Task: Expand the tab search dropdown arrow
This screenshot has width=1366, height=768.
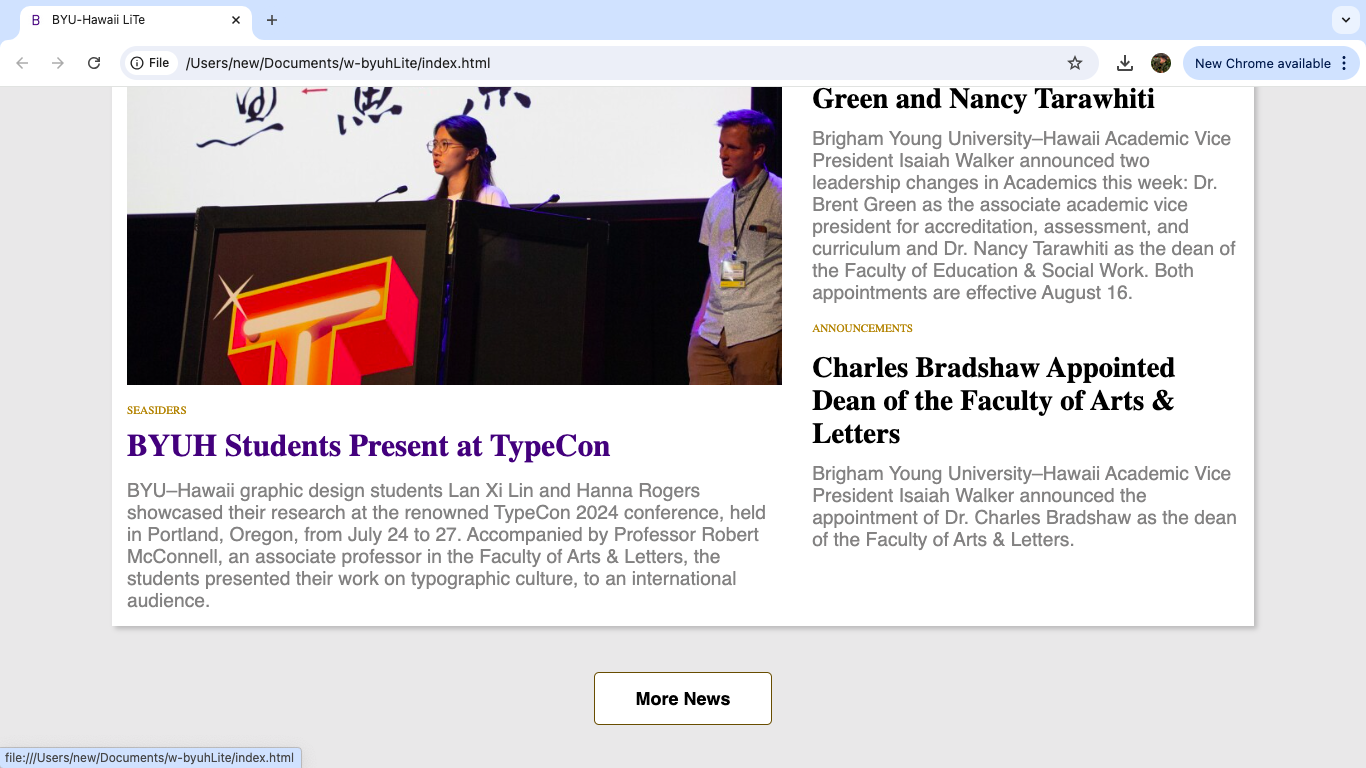Action: pyautogui.click(x=1346, y=20)
